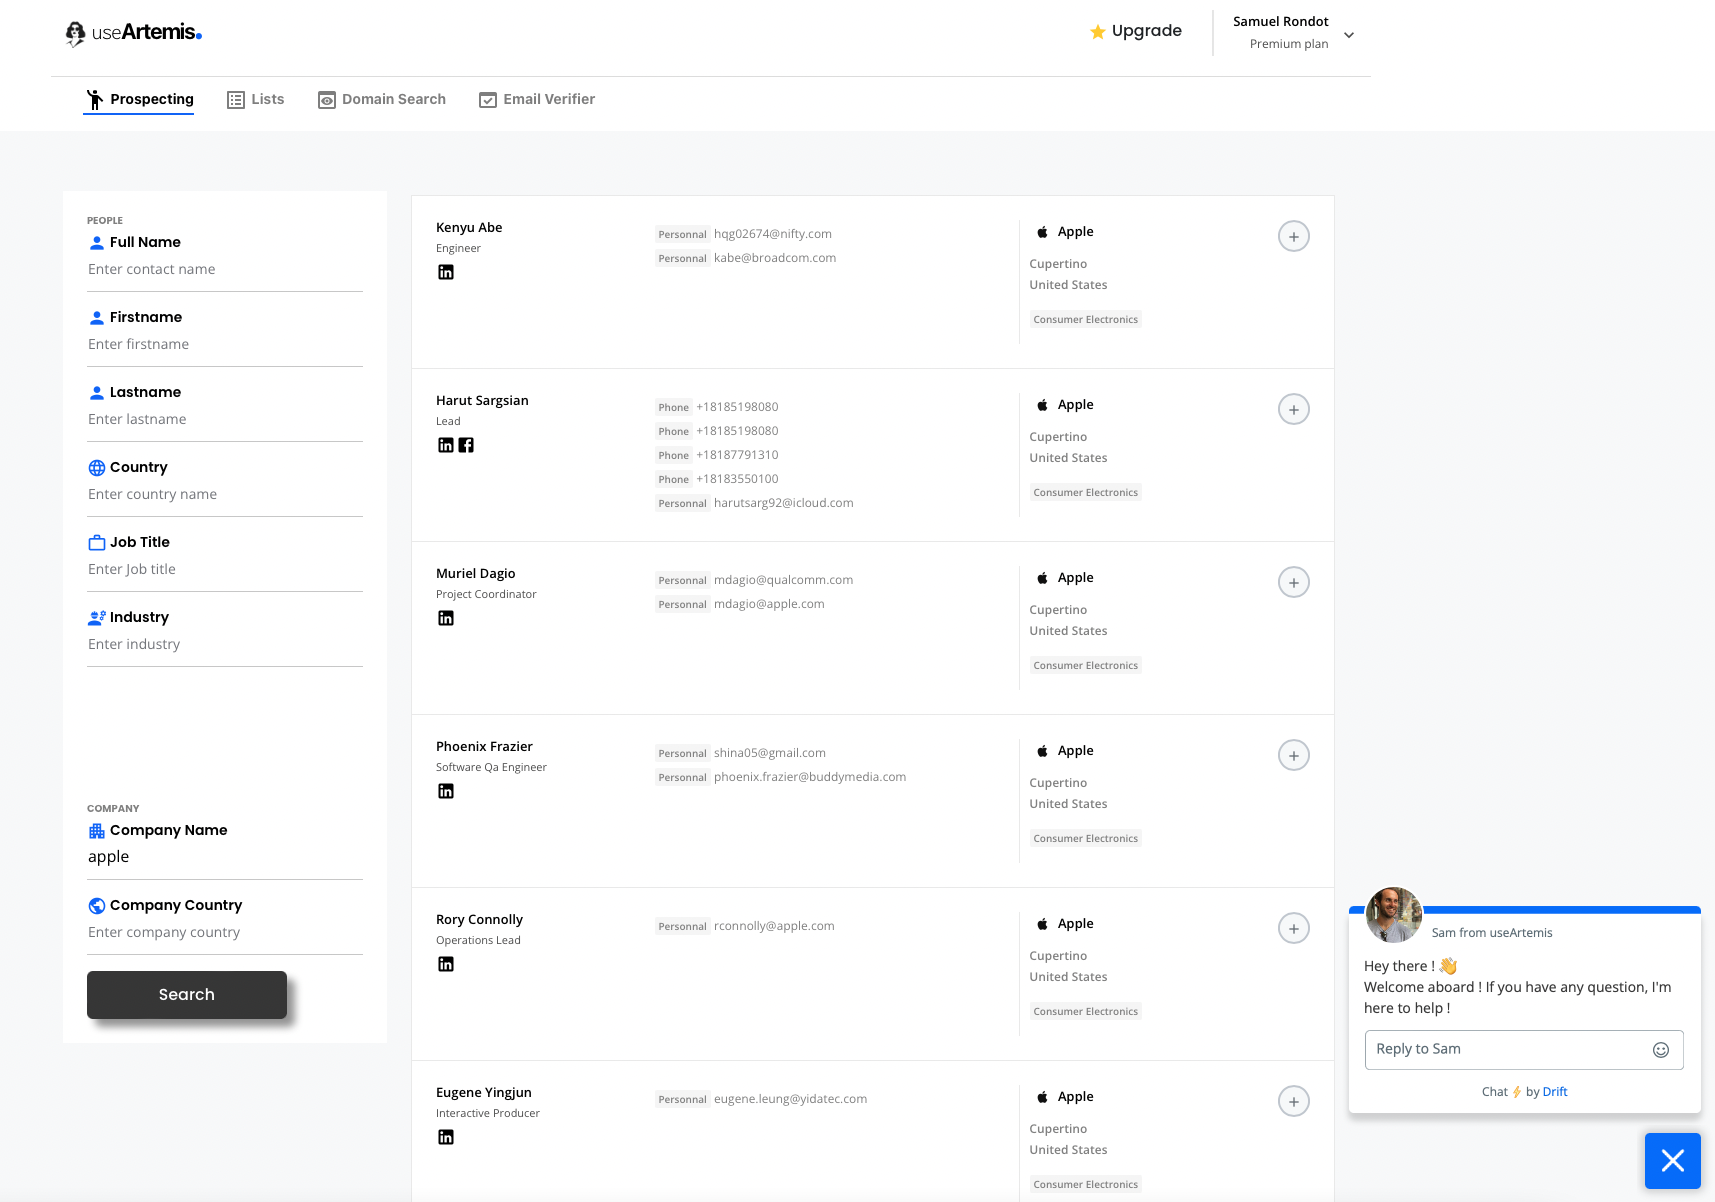Add Harut Sargsian with plus button

pyautogui.click(x=1294, y=409)
